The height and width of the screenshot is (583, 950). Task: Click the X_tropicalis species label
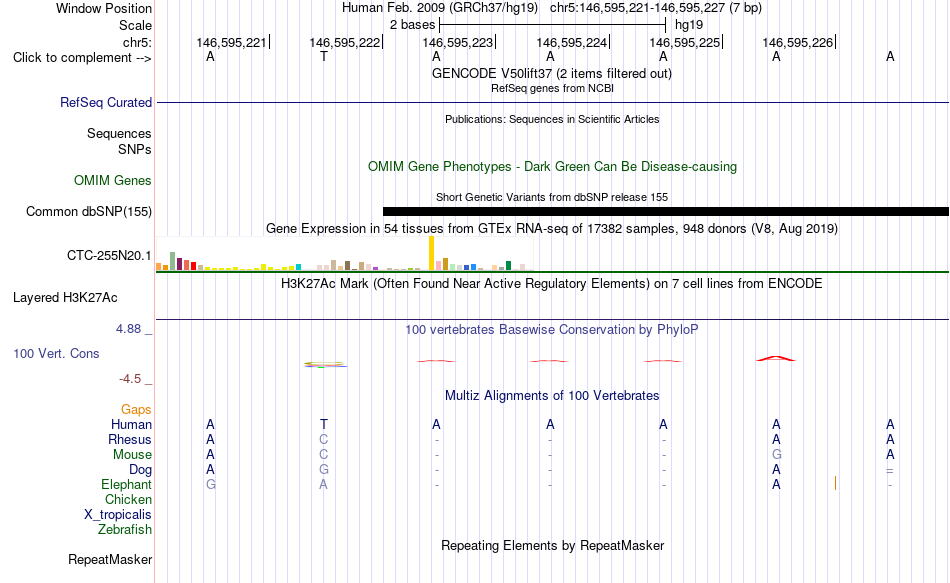pyautogui.click(x=118, y=515)
